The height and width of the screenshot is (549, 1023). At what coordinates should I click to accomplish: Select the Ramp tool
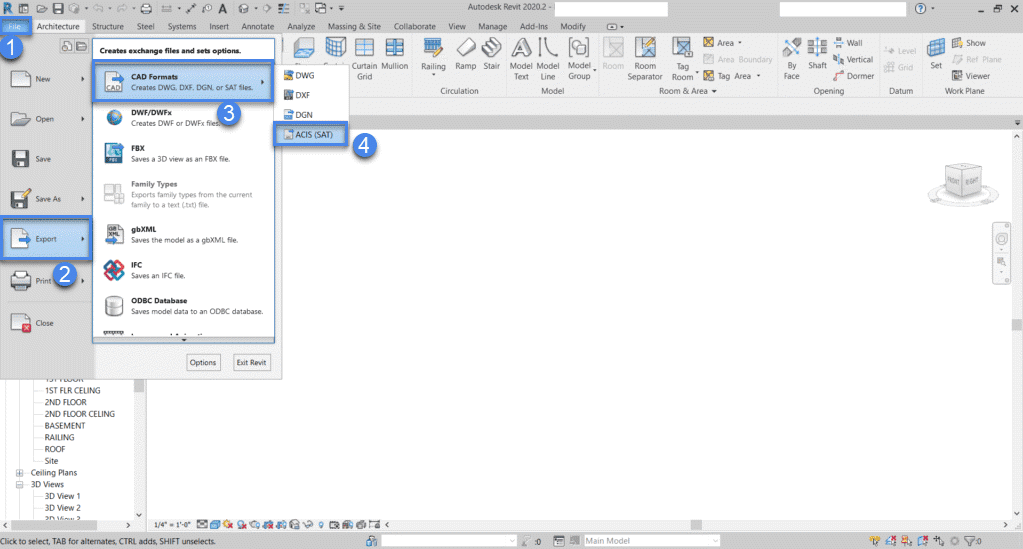[x=465, y=55]
